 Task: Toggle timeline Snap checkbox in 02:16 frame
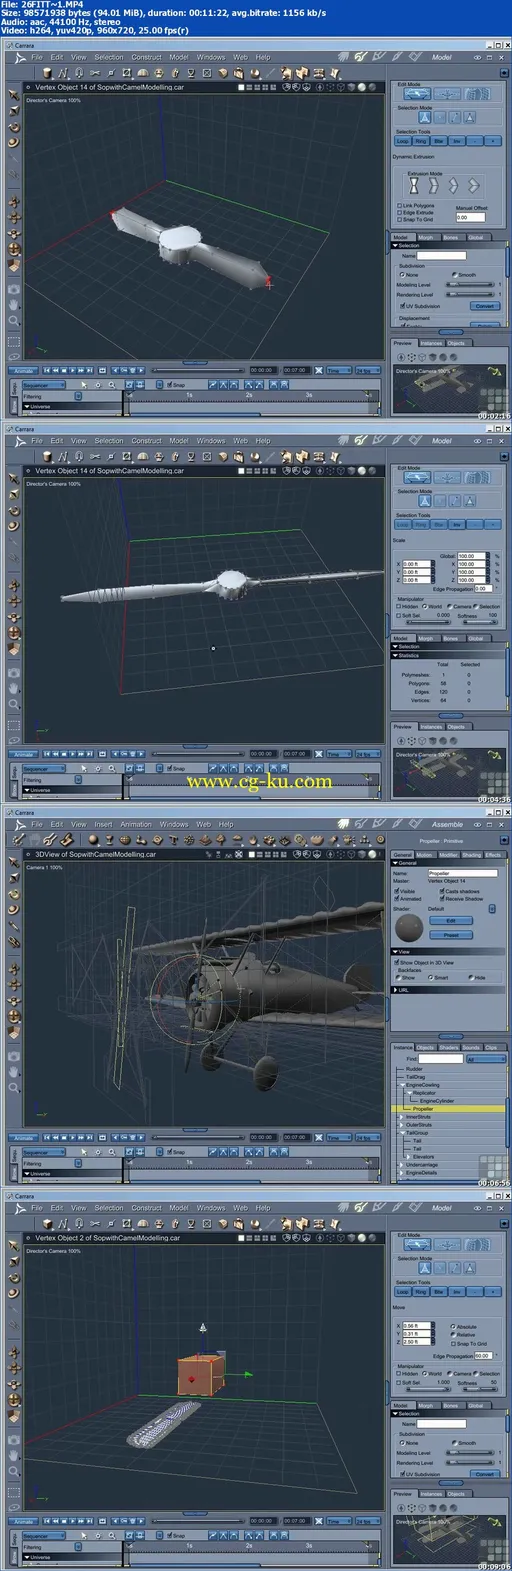[x=170, y=385]
